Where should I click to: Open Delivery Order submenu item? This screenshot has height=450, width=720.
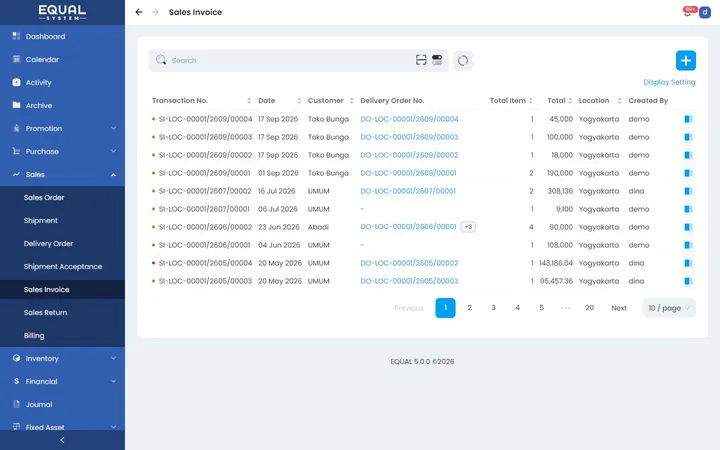tap(62, 243)
